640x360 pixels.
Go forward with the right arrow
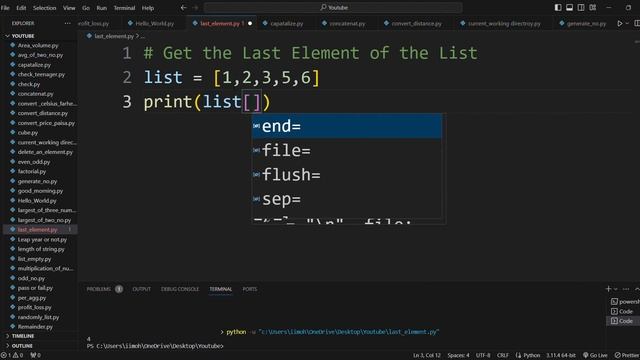(196, 7)
